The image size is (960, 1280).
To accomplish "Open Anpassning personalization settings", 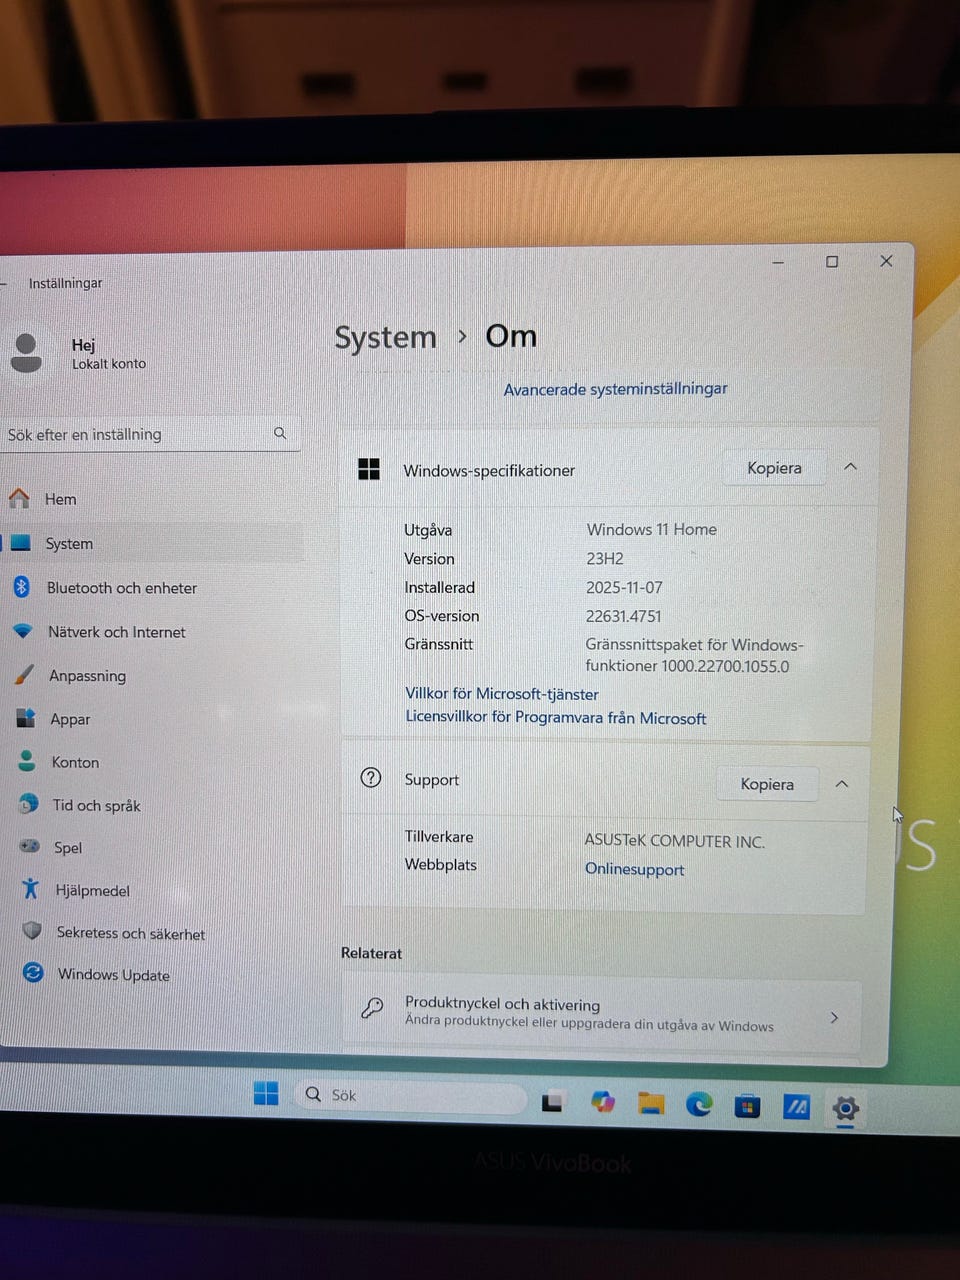I will [x=87, y=676].
